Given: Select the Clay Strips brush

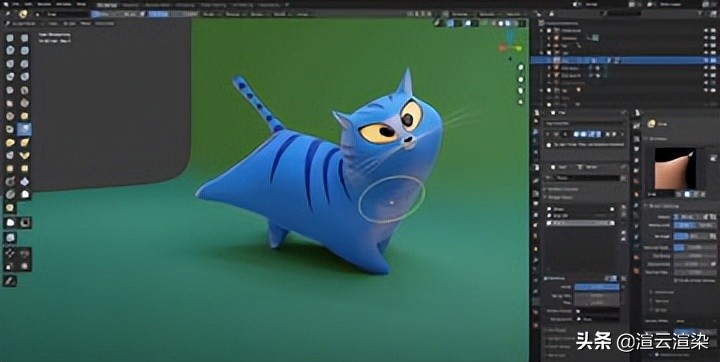Looking at the screenshot, I should click(x=24, y=51).
